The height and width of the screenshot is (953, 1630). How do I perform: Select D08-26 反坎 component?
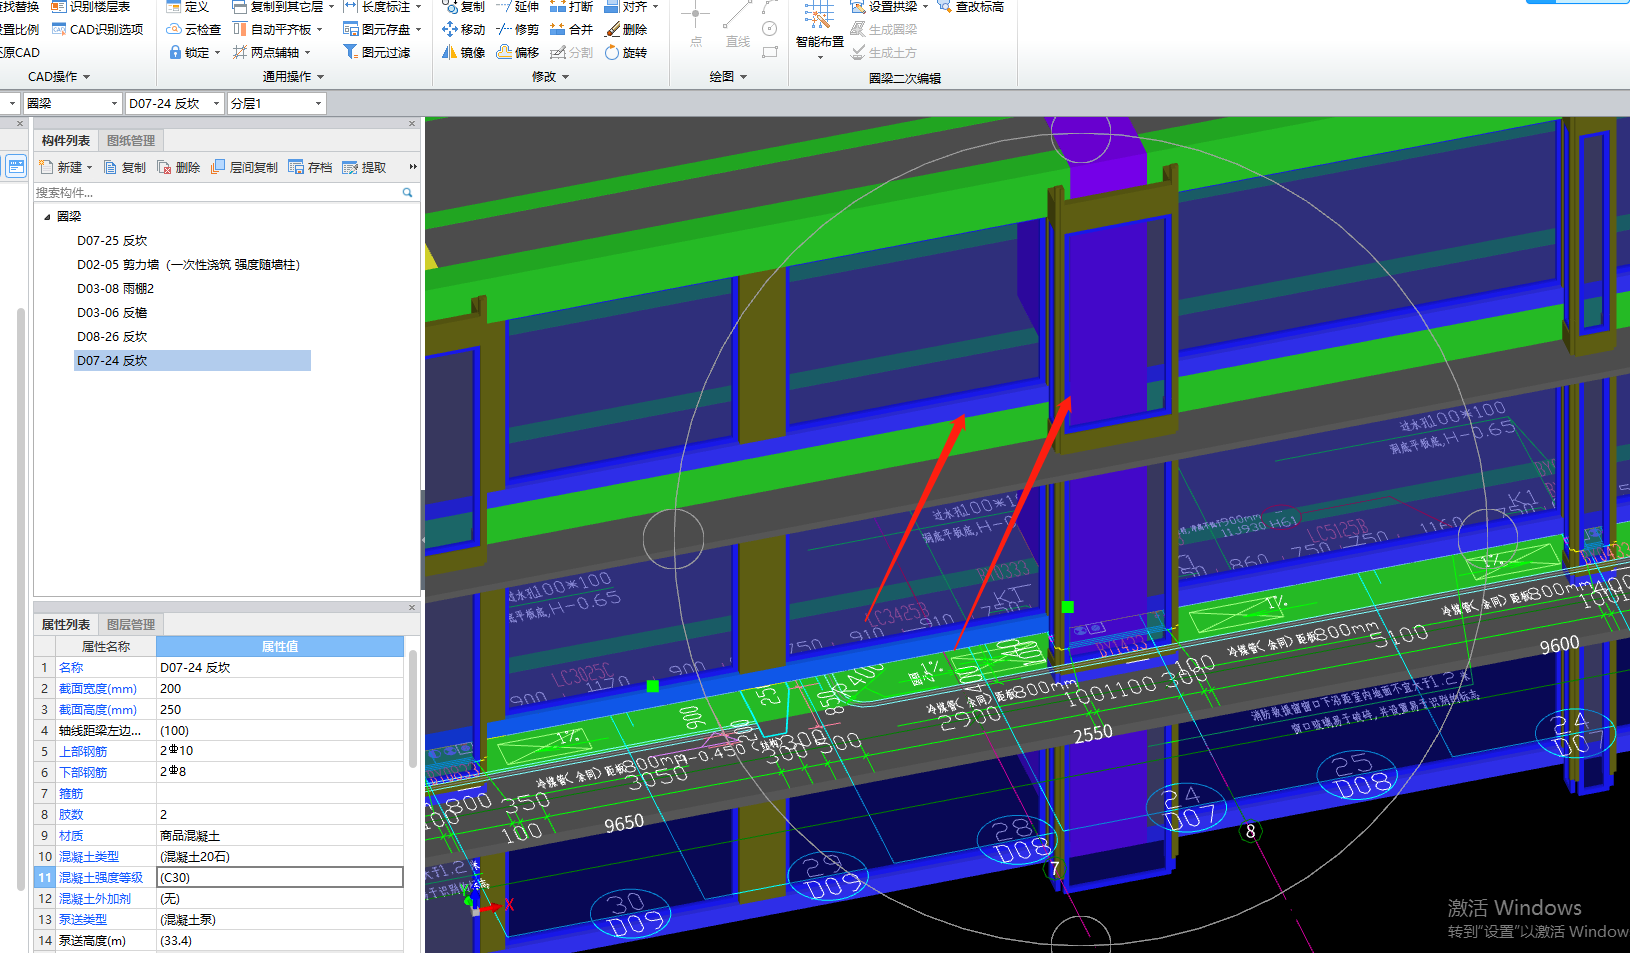pos(112,336)
